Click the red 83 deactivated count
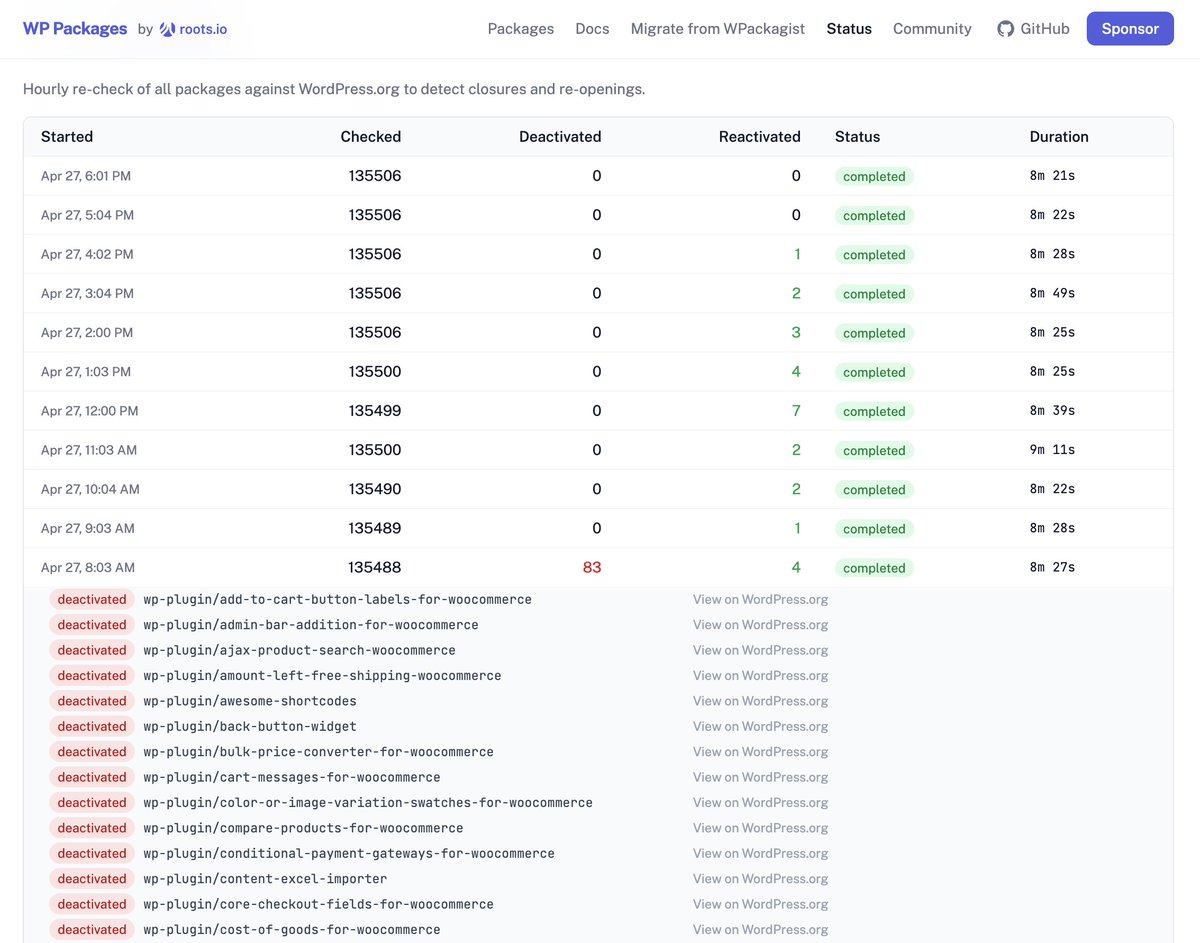The image size is (1200, 943). pos(592,567)
